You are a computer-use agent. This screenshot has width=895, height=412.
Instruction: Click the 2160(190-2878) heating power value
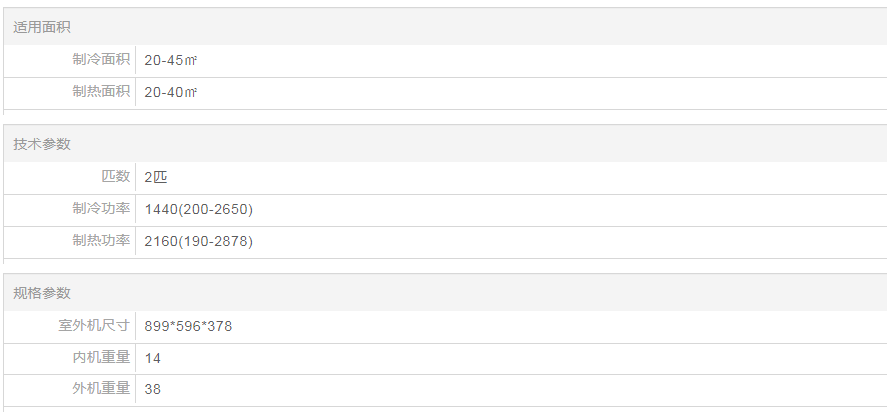pyautogui.click(x=198, y=242)
